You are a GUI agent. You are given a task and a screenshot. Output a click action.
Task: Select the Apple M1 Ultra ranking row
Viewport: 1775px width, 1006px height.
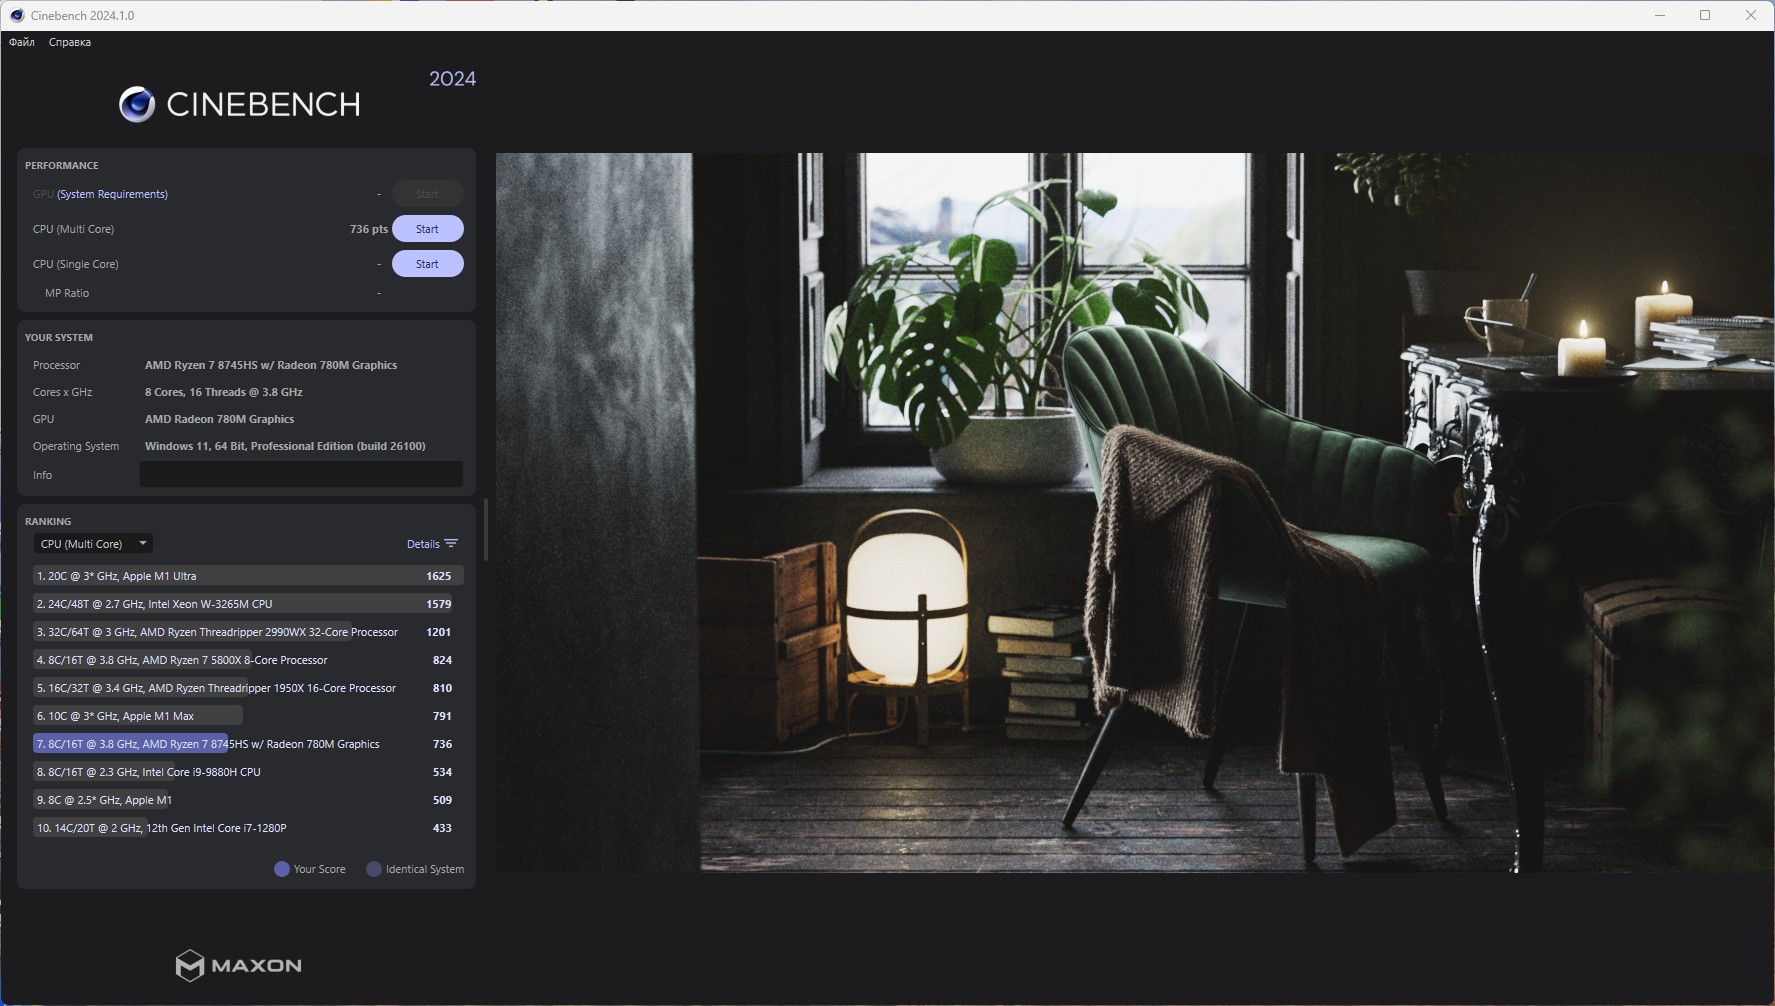248,576
